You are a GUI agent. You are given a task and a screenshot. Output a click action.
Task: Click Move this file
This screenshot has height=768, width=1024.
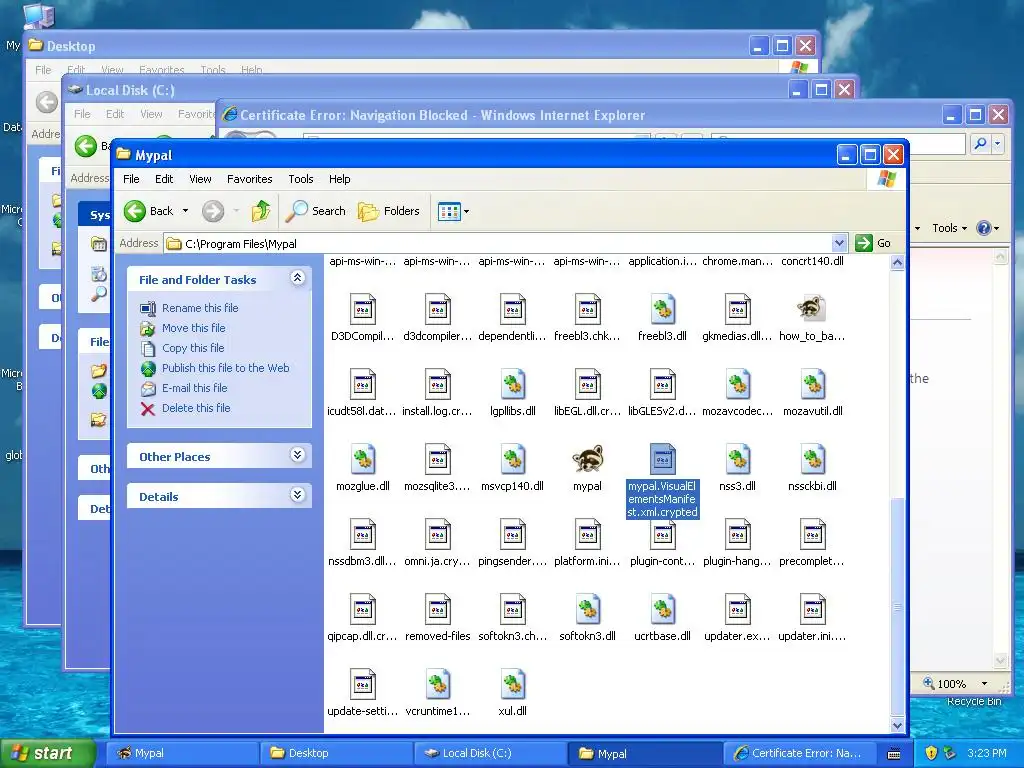(193, 328)
